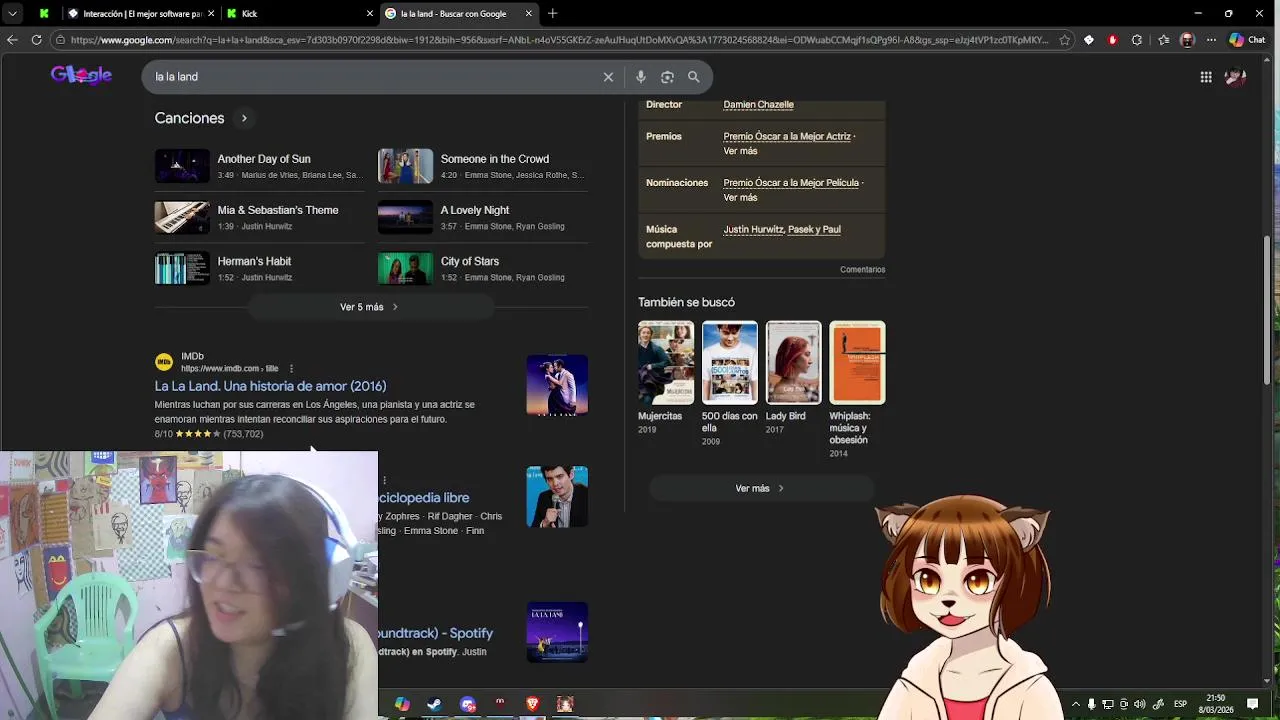
Task: Open the browser extensions puzzle icon
Action: (x=1137, y=40)
